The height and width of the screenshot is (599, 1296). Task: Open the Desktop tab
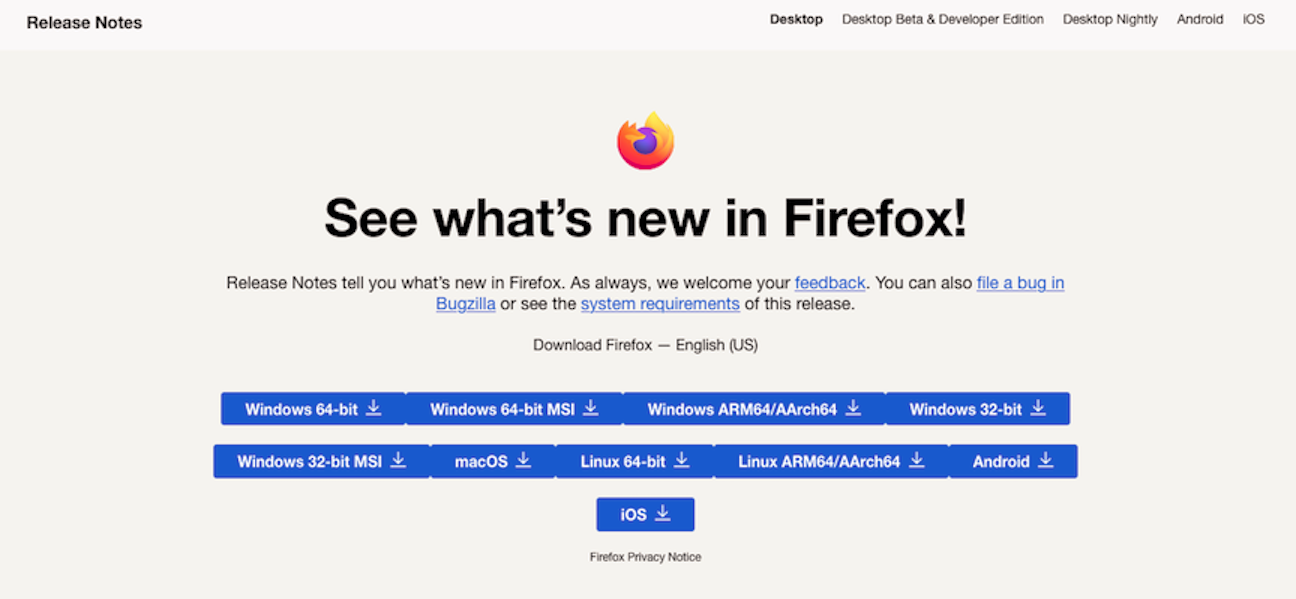tap(796, 19)
